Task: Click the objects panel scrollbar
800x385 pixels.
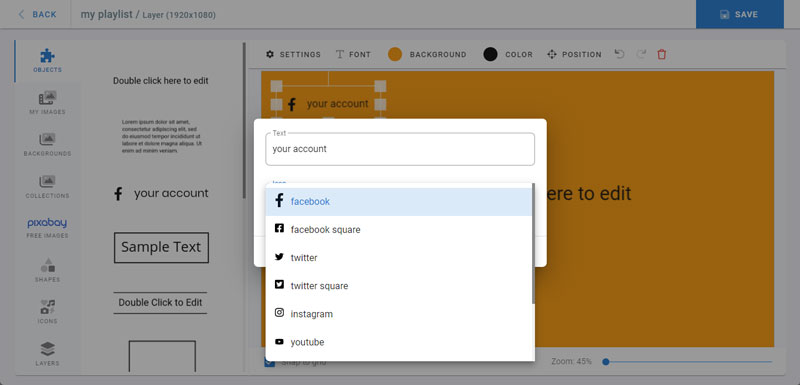Action: tap(244, 120)
